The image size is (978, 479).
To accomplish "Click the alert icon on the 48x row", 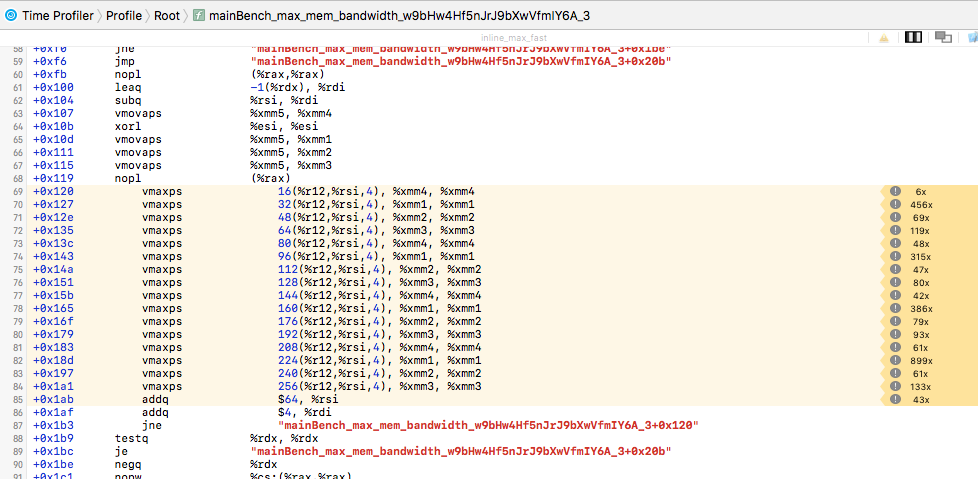I will [x=895, y=243].
